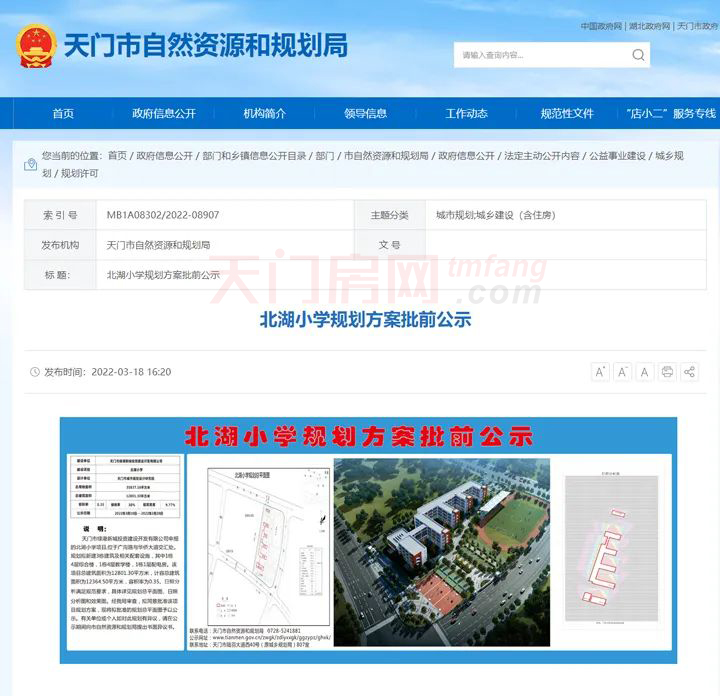Increase the article font size
Screen dimensions: 720x696
pyautogui.click(x=601, y=372)
